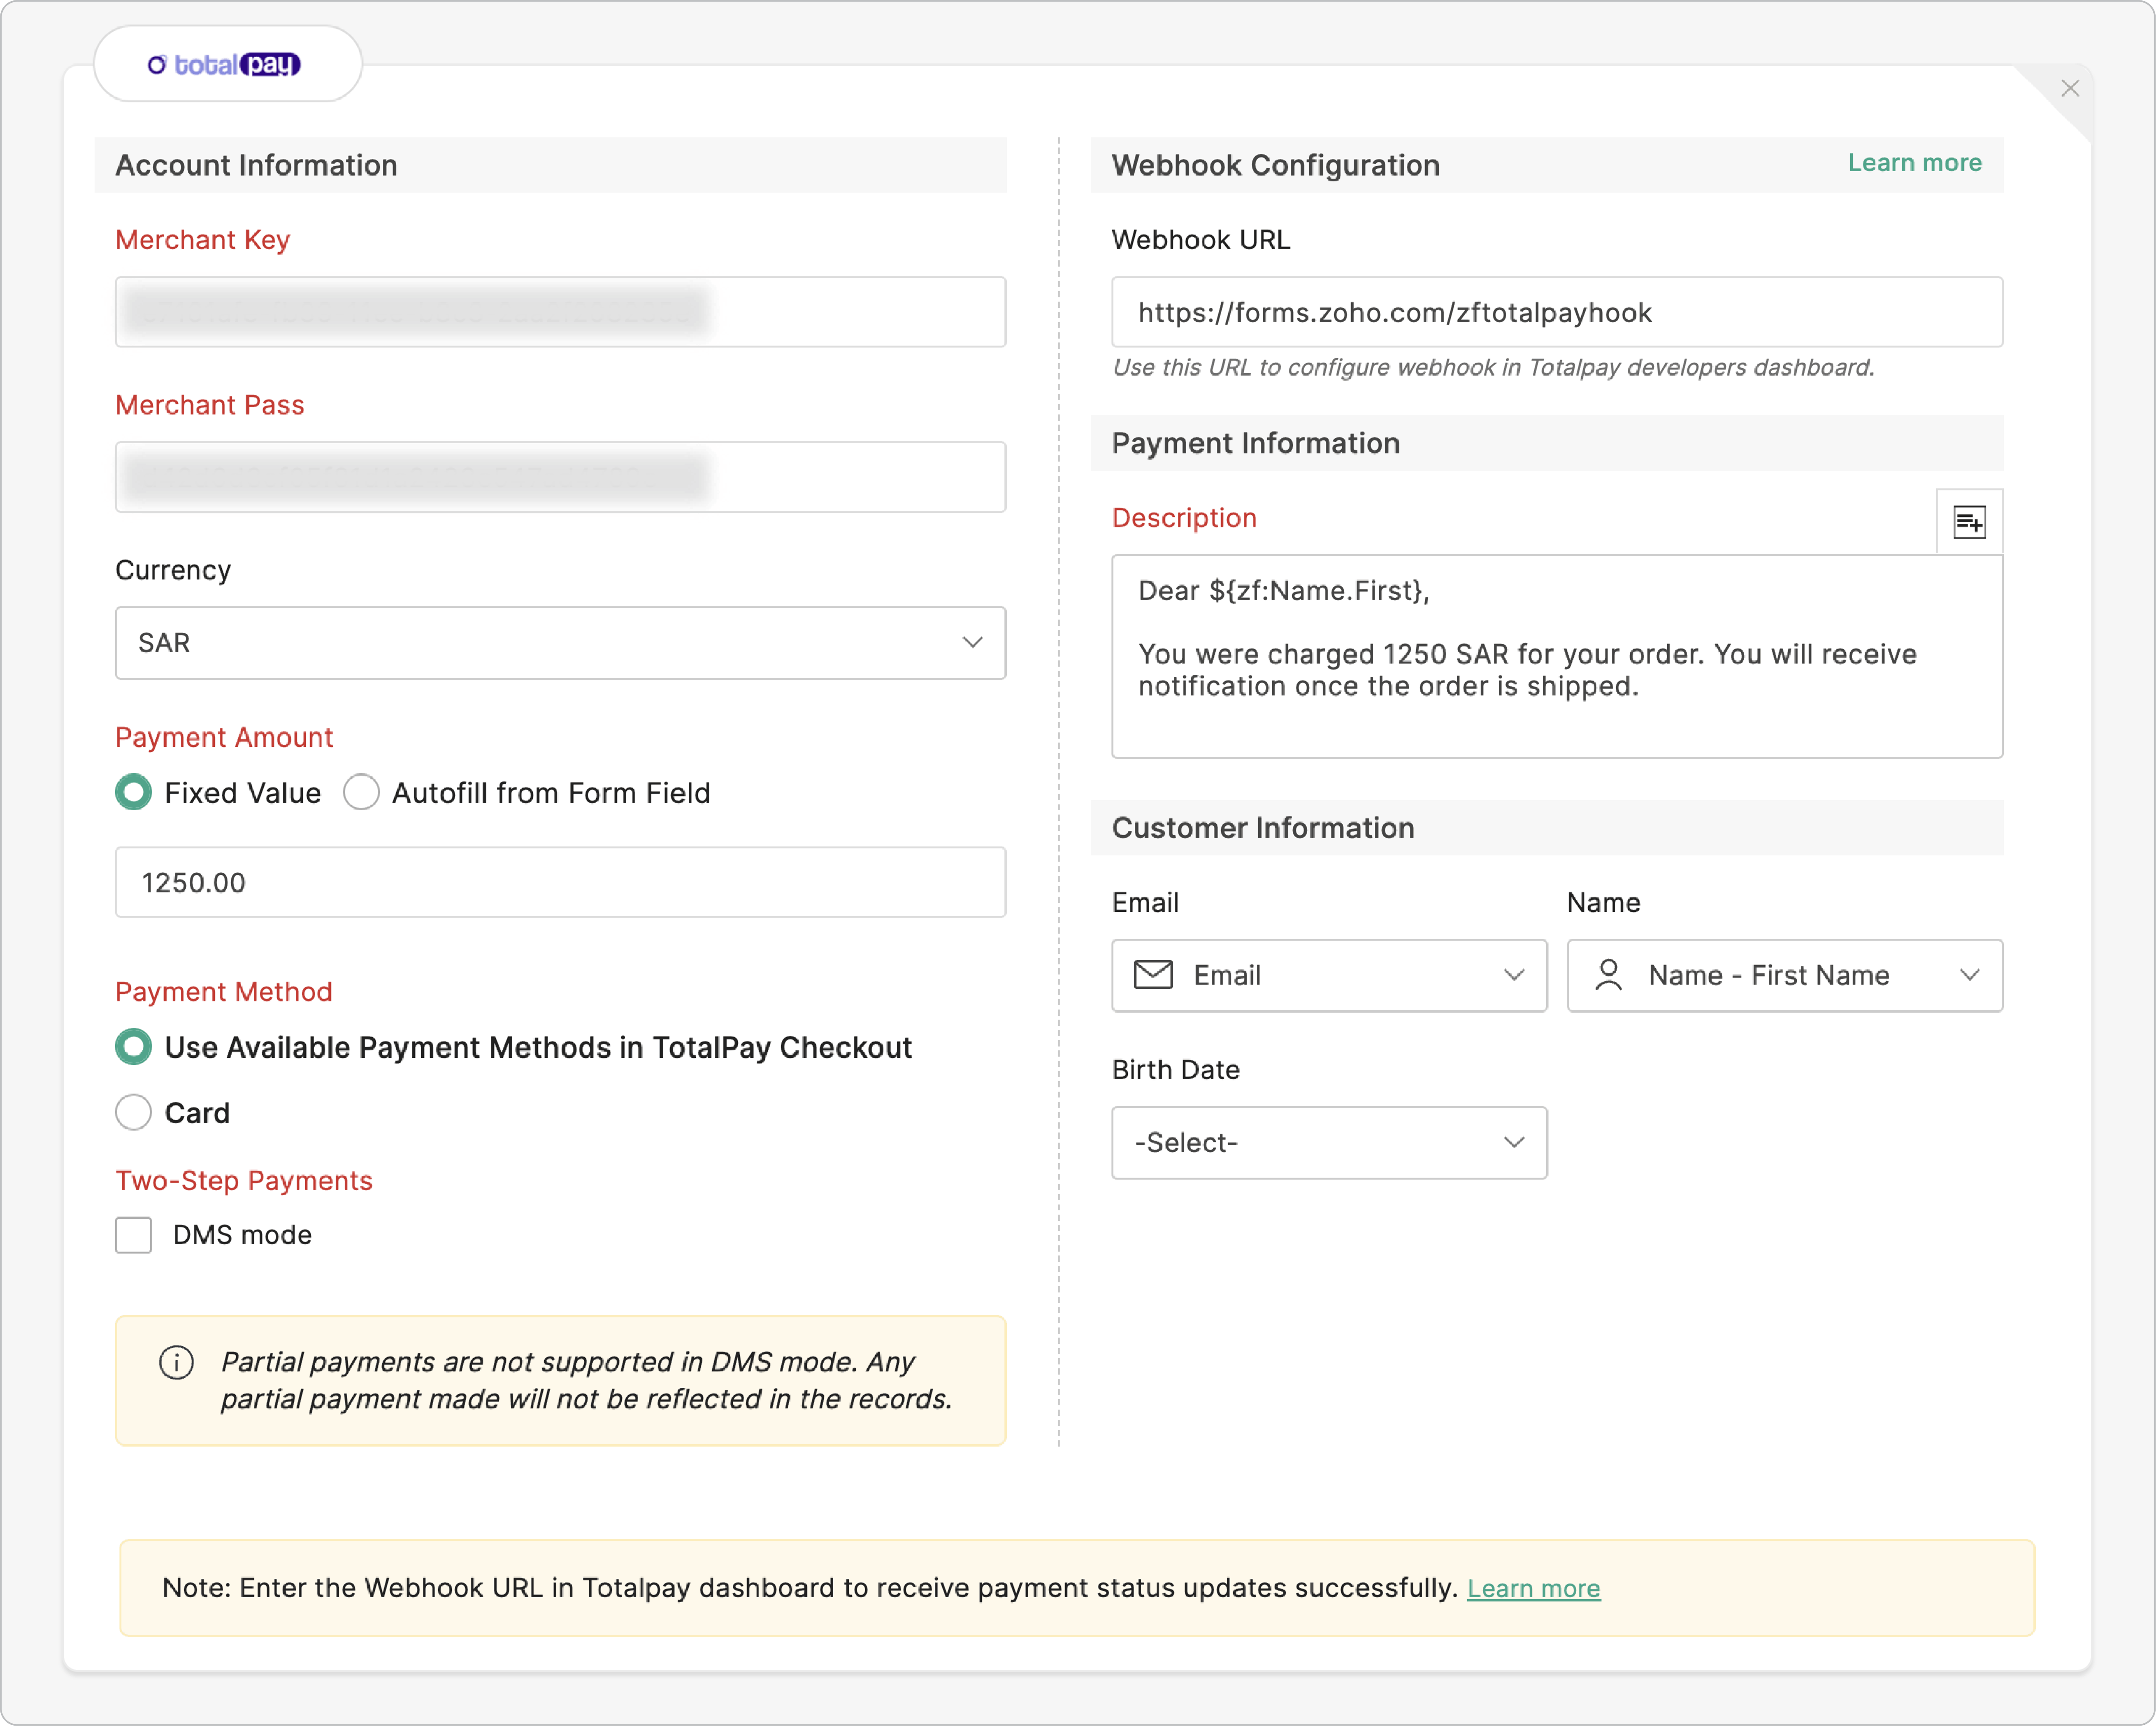This screenshot has height=1726, width=2156.
Task: Click the insert form field icon beside Description
Action: (1969, 521)
